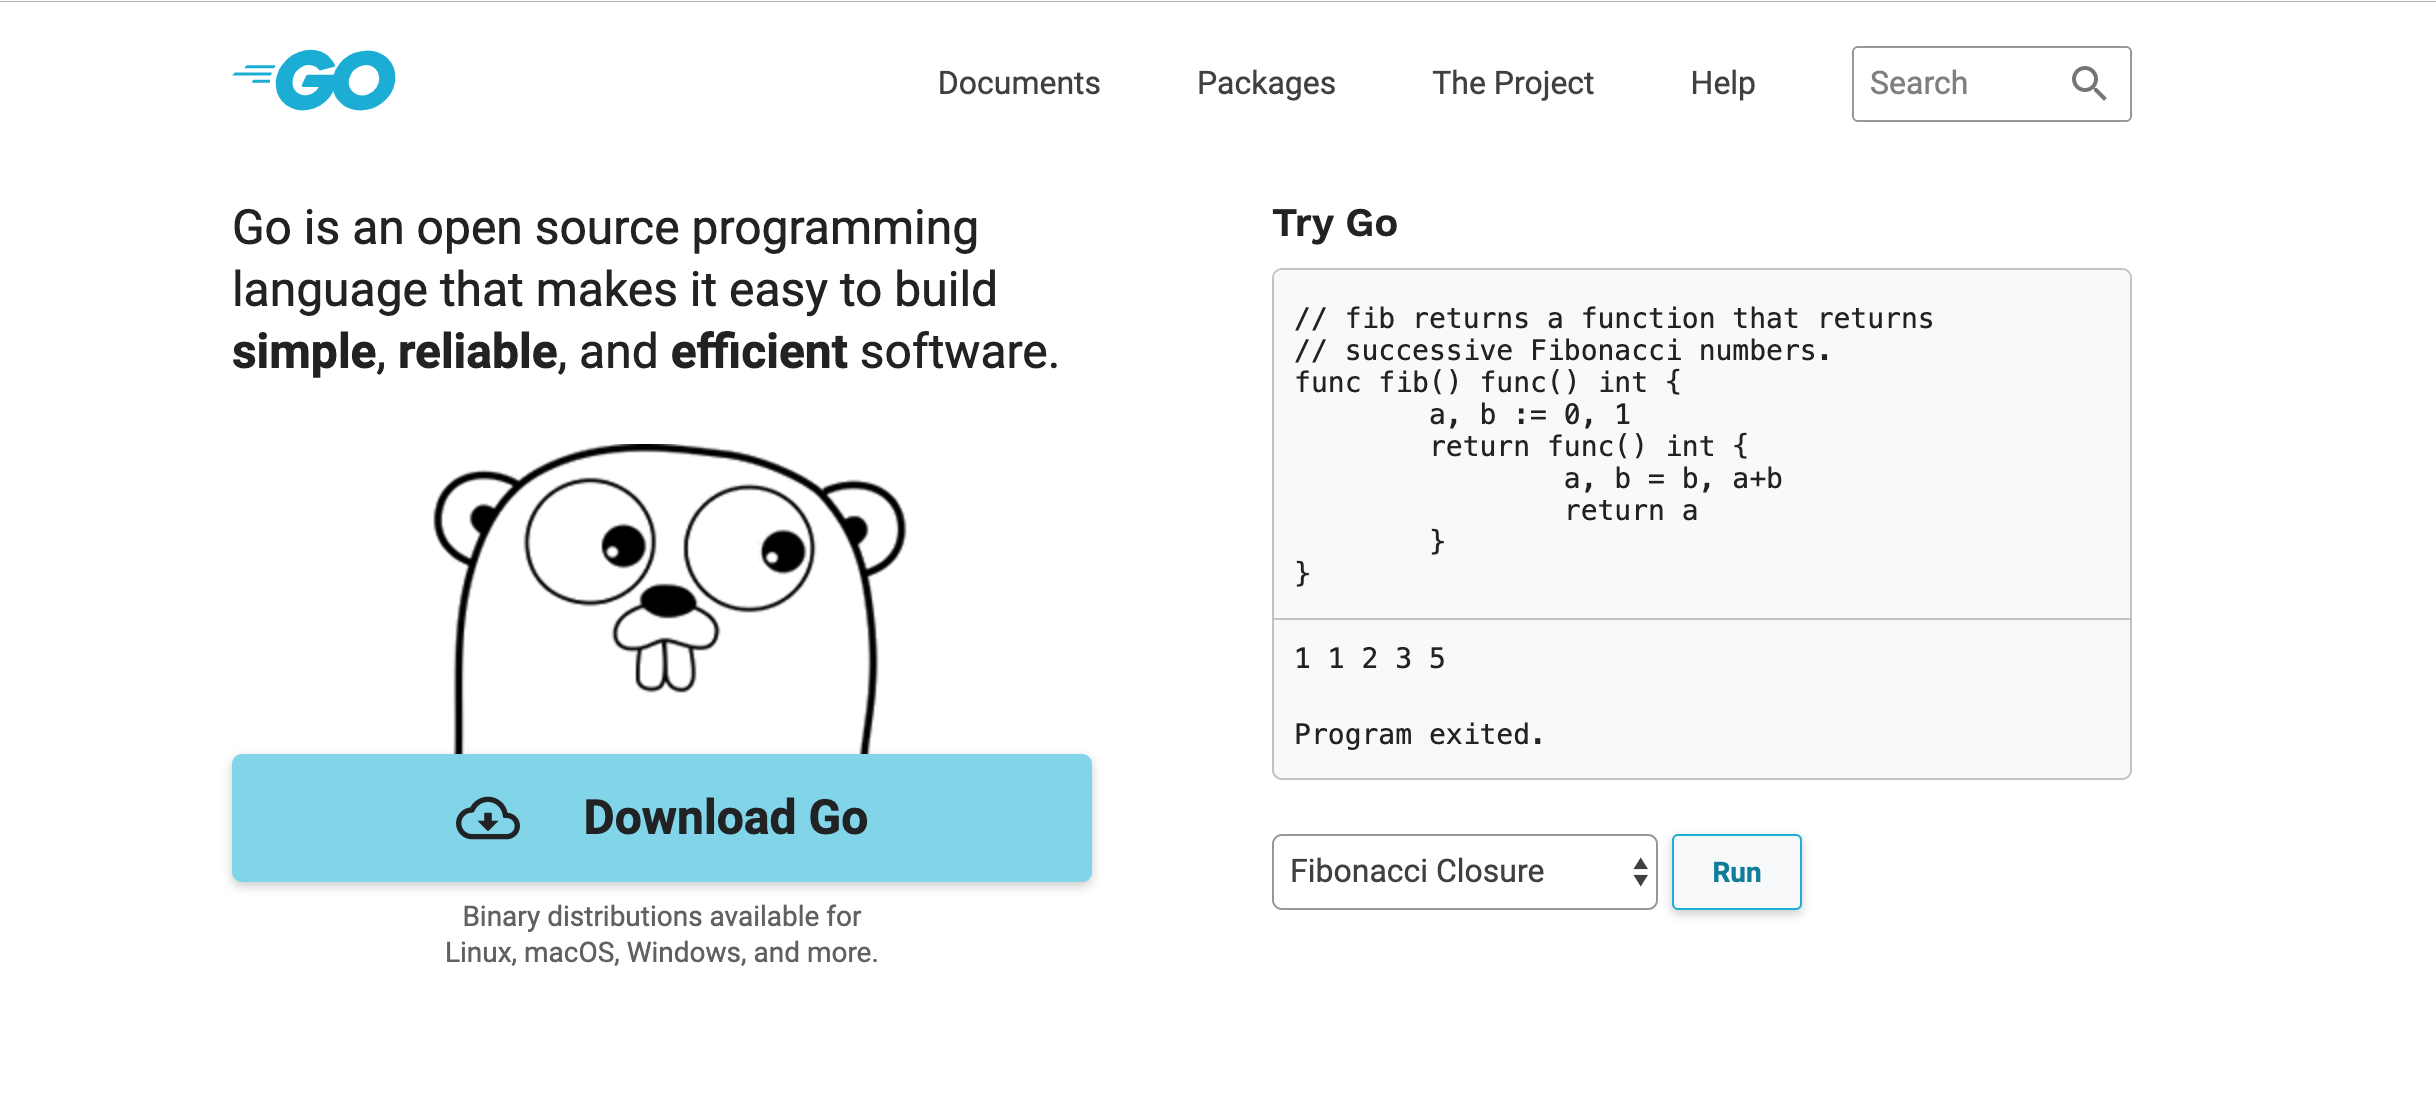Run the Fibonacci Closure example

point(1736,871)
